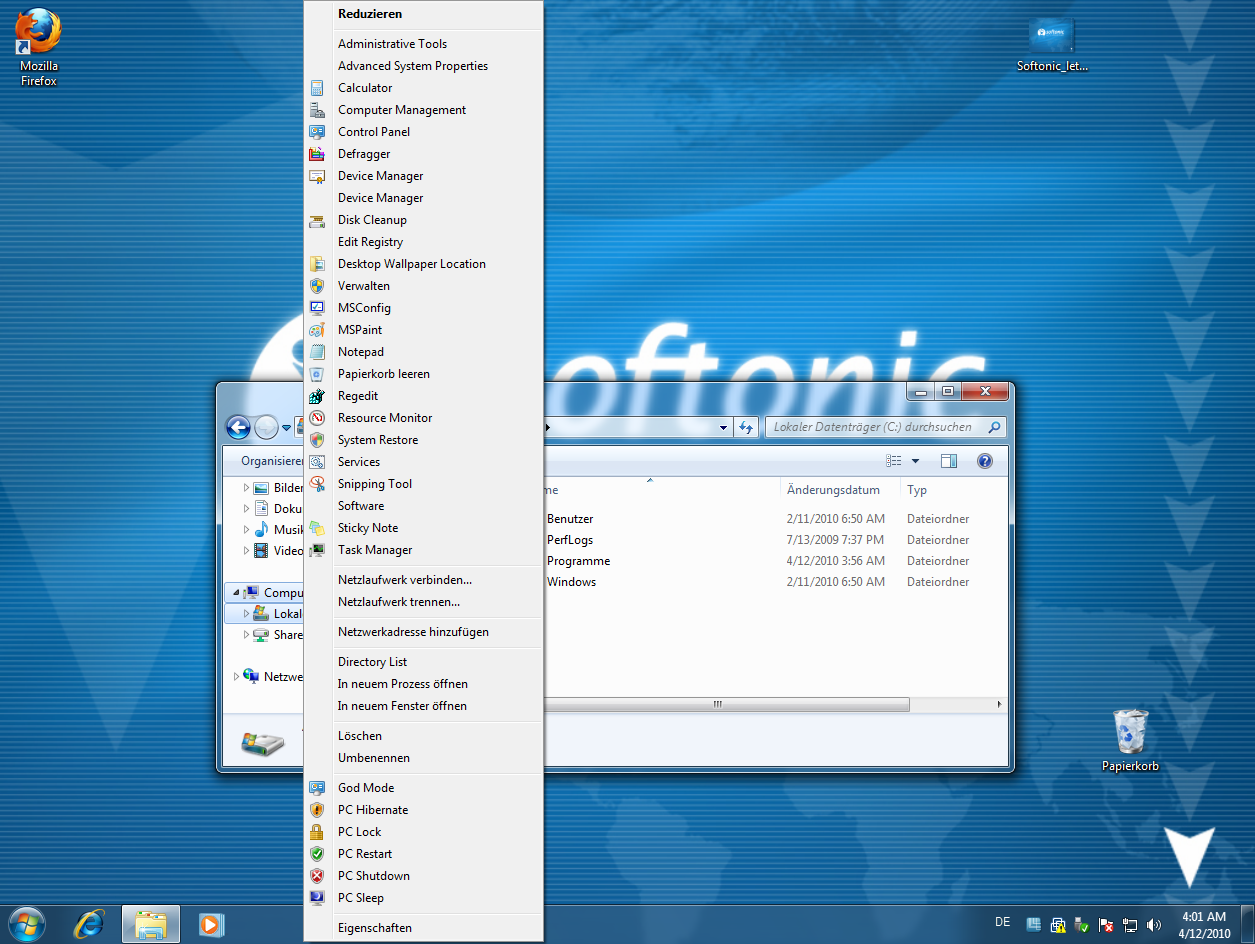
Task: Open Eigenschaften at menu bottom
Action: click(375, 928)
